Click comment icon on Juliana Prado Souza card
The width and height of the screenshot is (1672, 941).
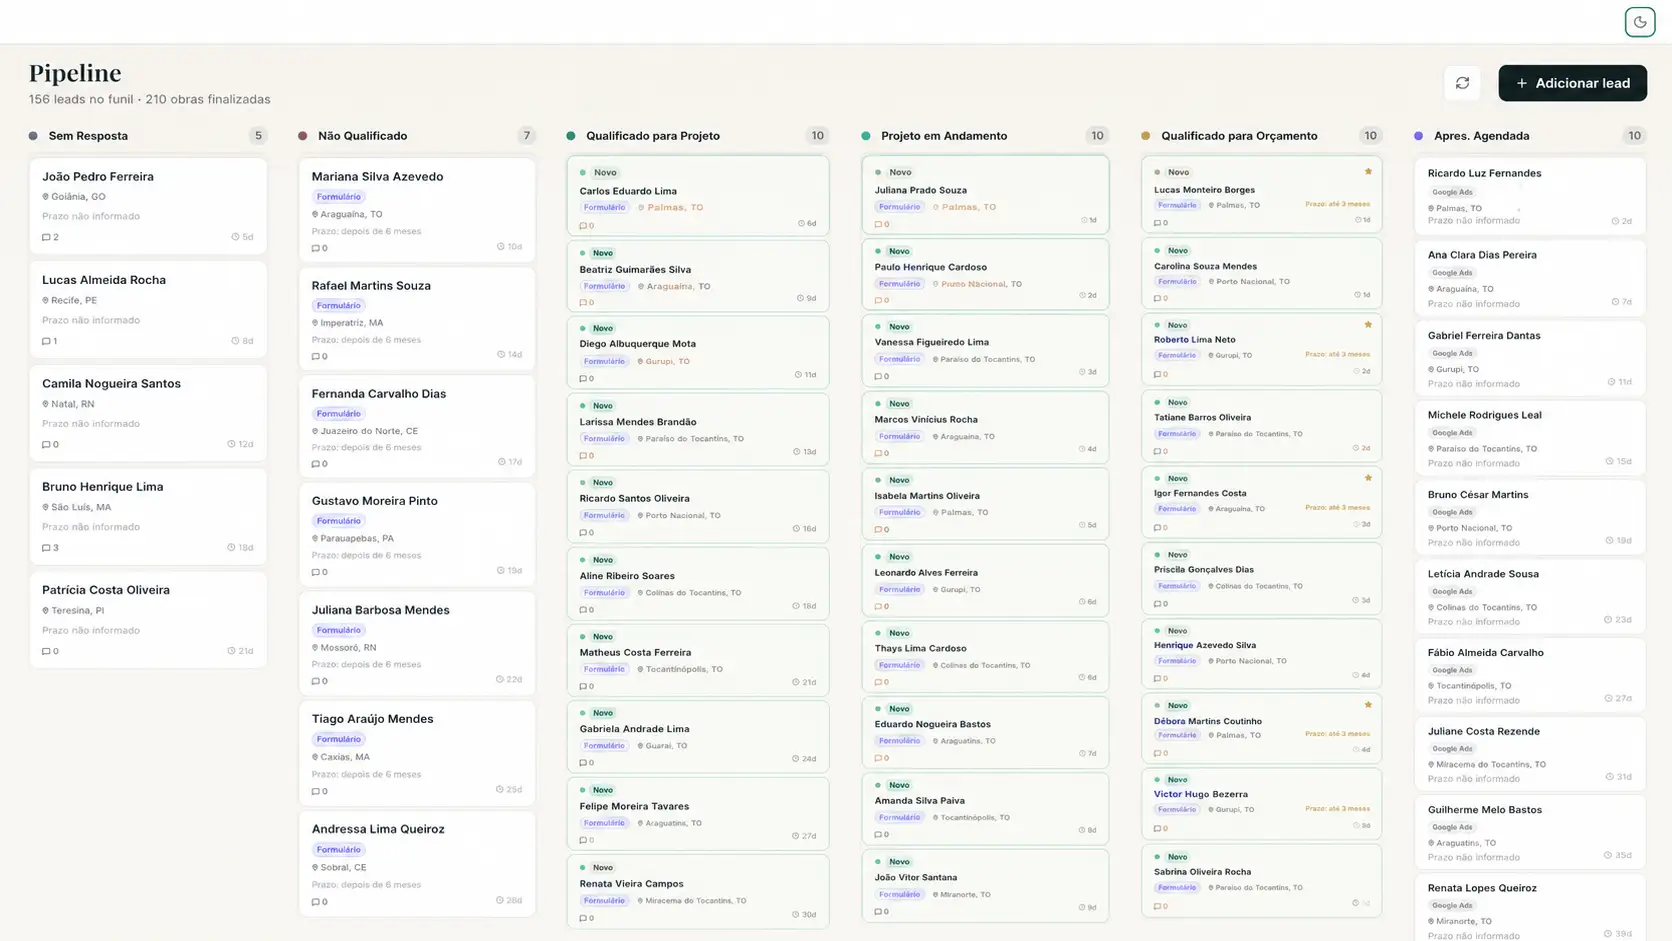878,224
